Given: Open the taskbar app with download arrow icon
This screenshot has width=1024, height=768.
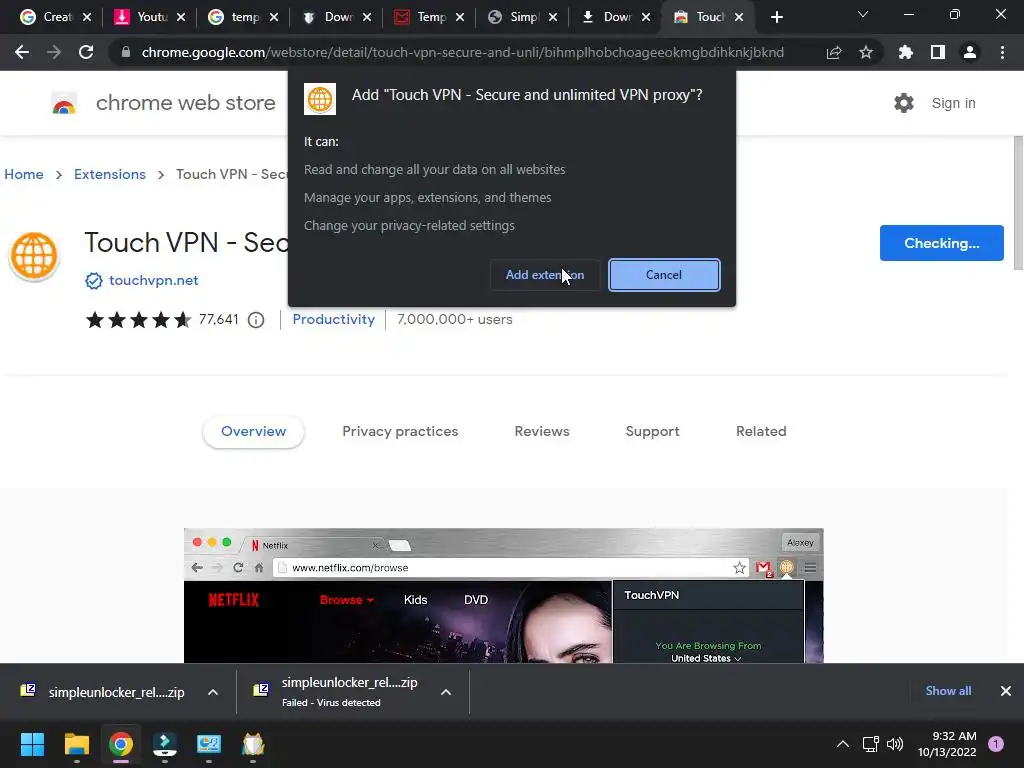Looking at the screenshot, I should pyautogui.click(x=165, y=744).
